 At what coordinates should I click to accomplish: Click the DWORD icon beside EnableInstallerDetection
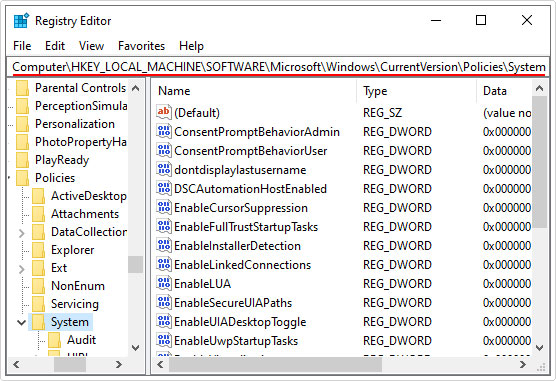click(163, 245)
